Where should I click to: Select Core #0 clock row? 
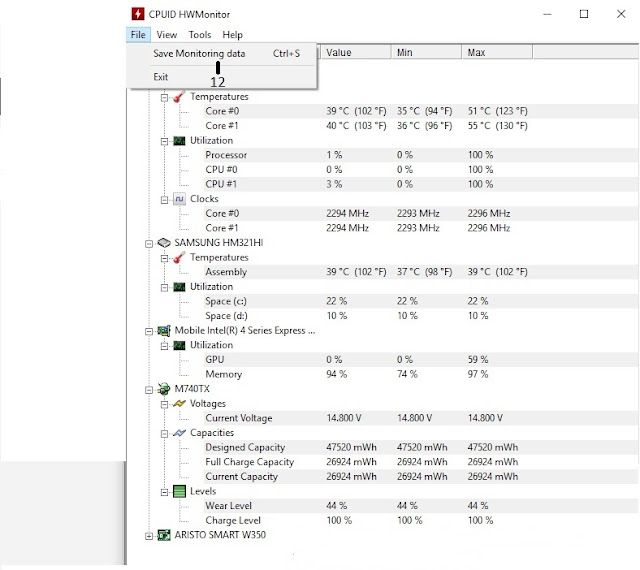point(420,213)
